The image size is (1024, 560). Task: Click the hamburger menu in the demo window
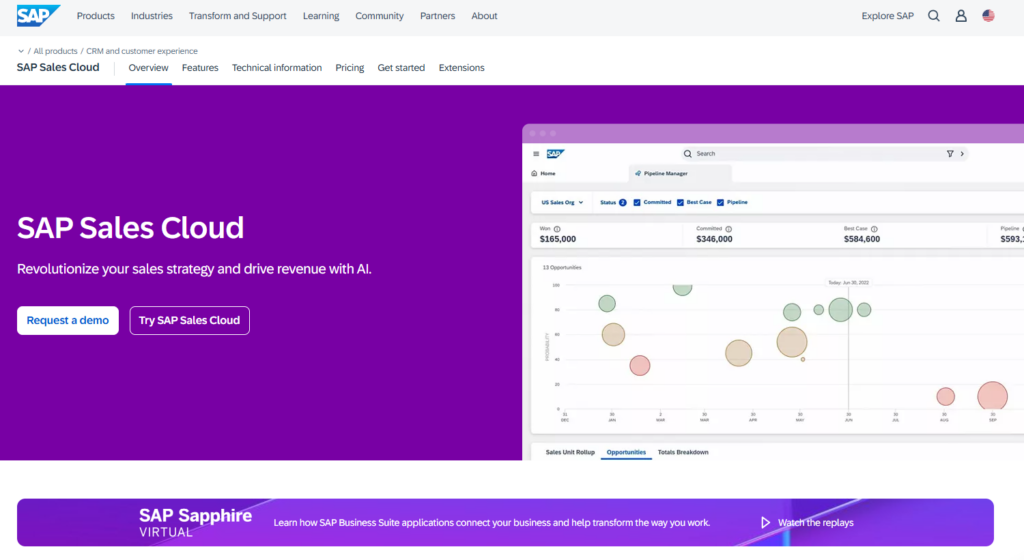click(536, 154)
